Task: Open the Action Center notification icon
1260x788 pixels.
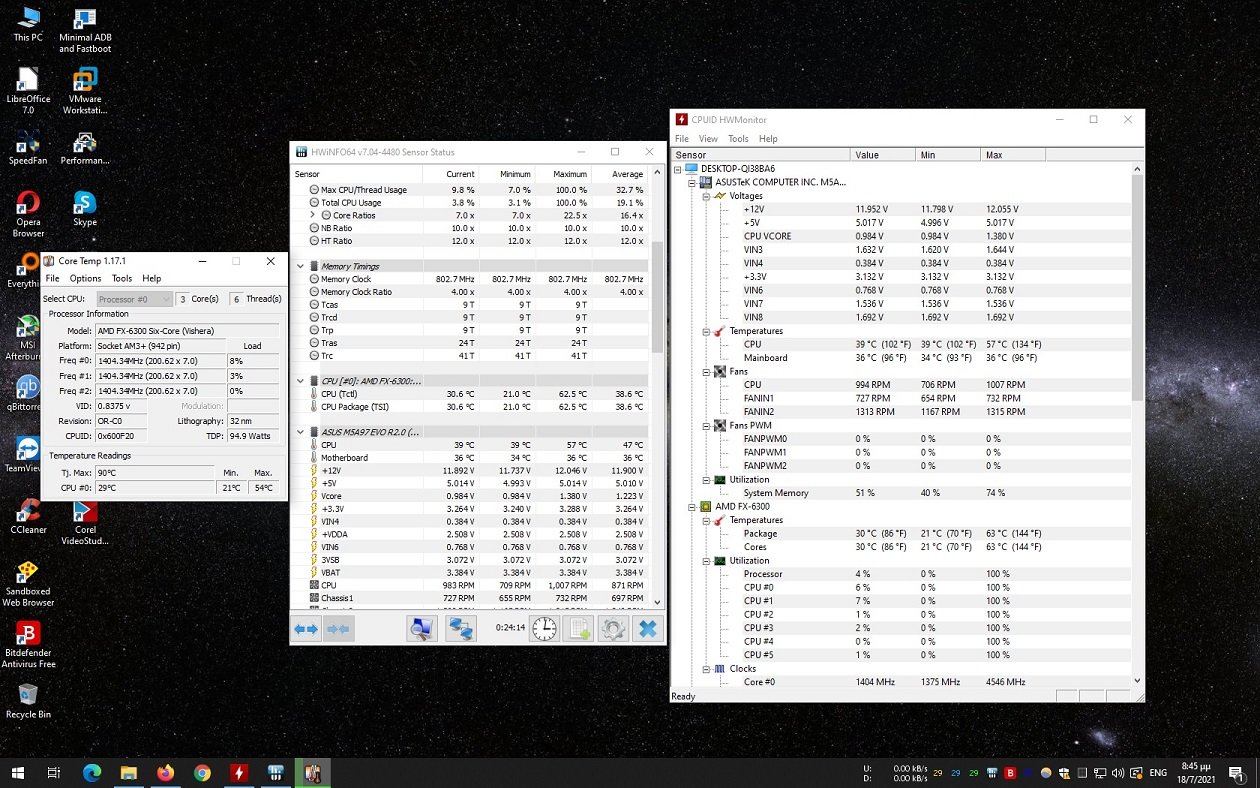Action: (x=1237, y=773)
